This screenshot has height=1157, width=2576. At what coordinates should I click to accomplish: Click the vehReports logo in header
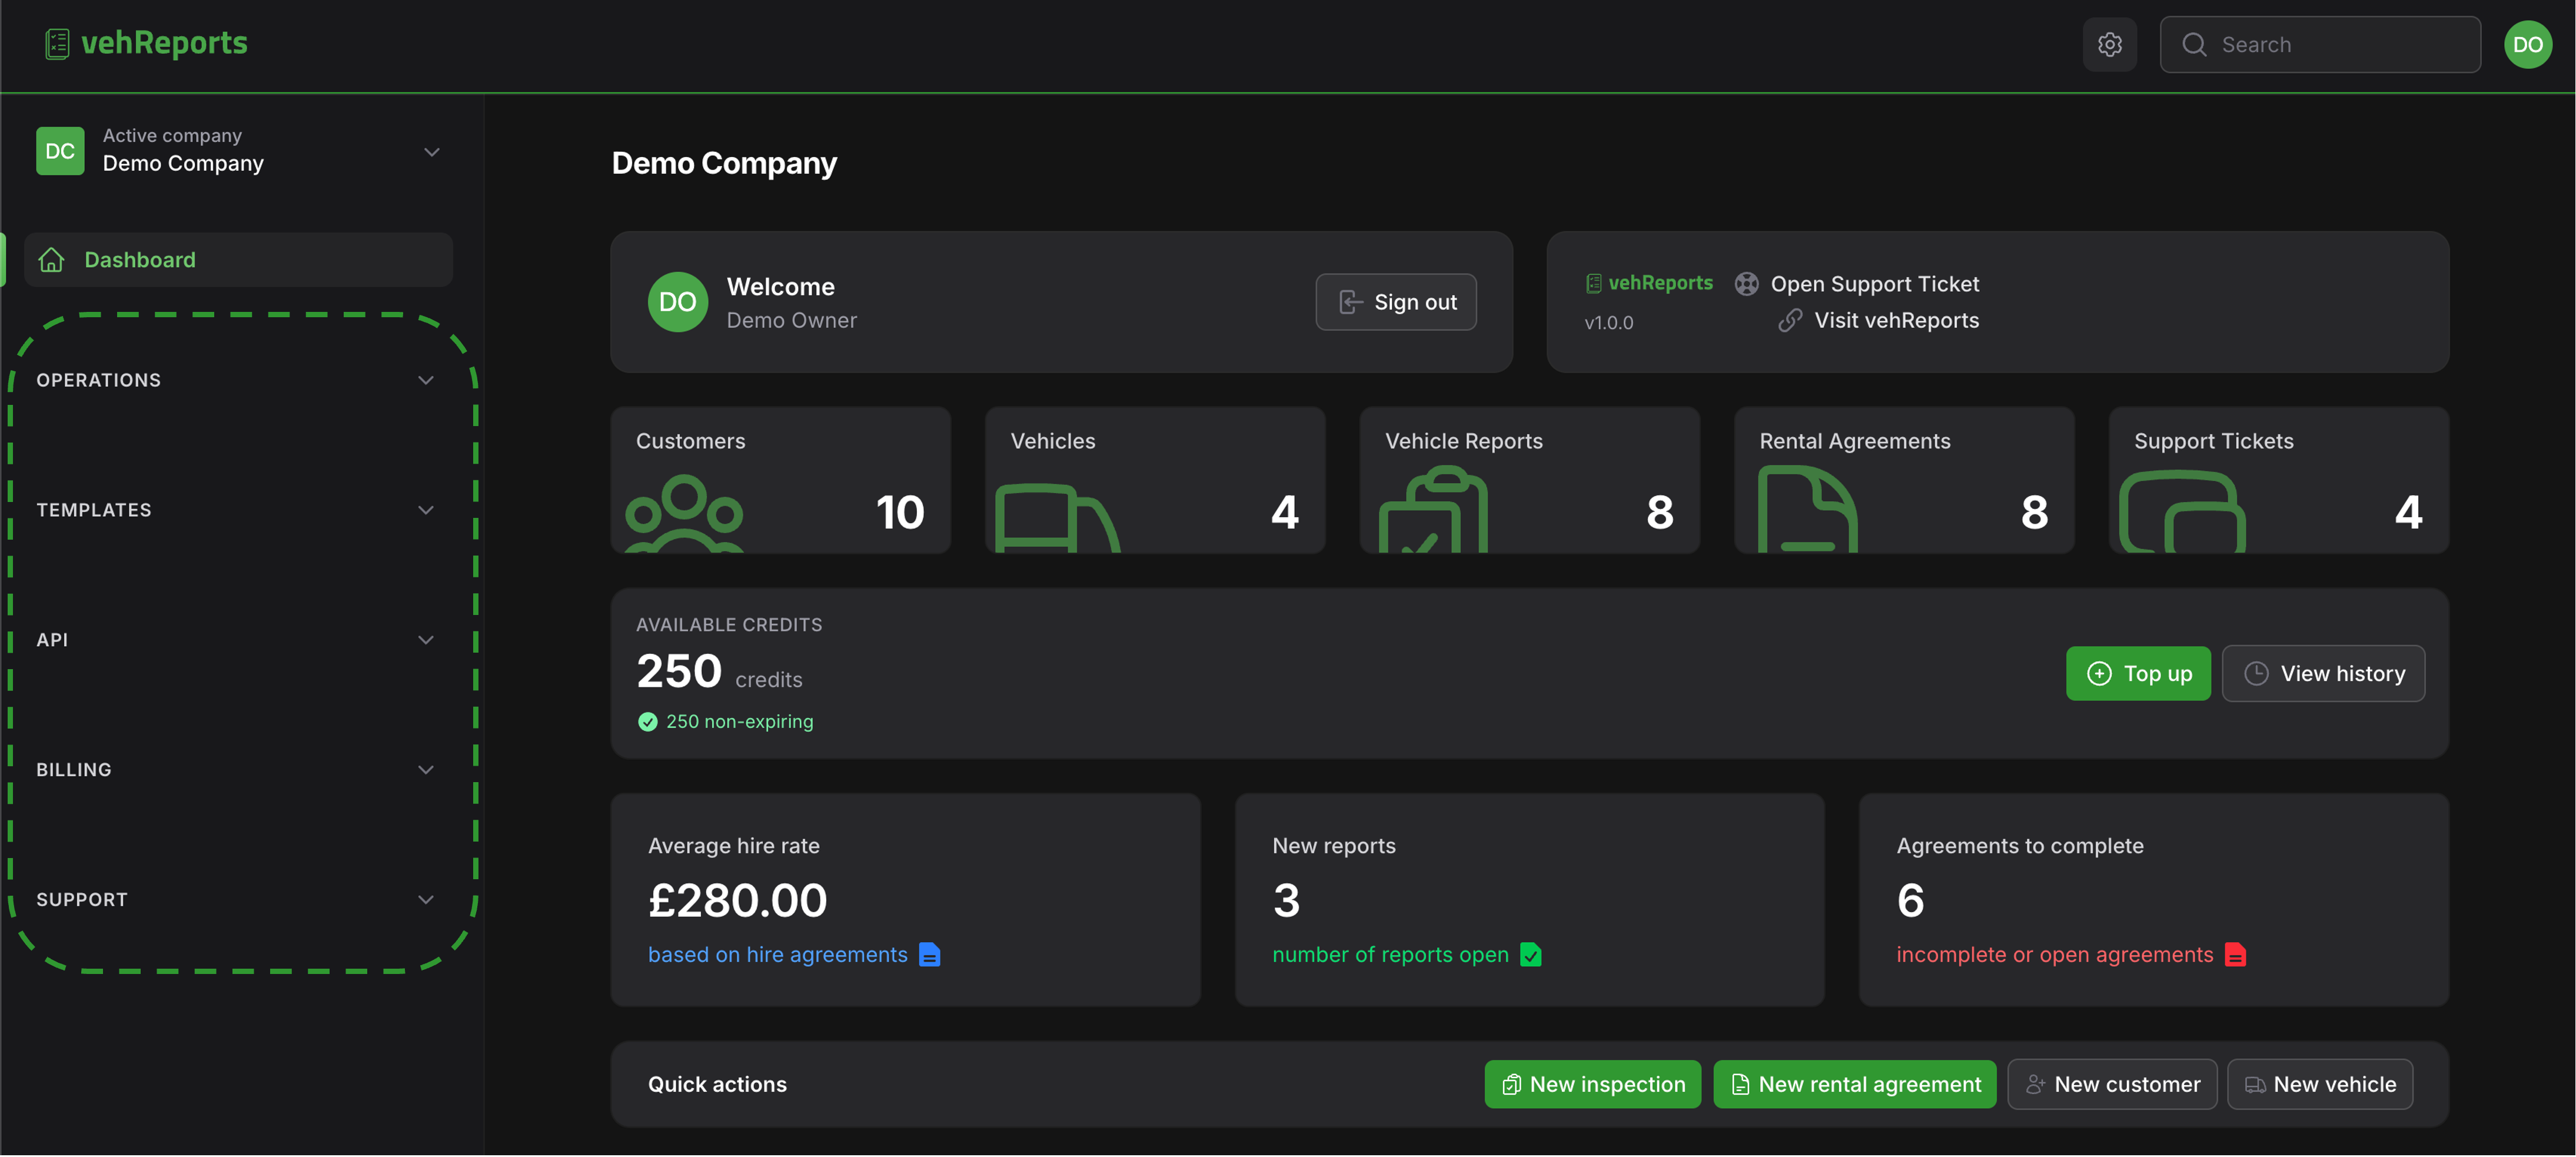point(146,43)
